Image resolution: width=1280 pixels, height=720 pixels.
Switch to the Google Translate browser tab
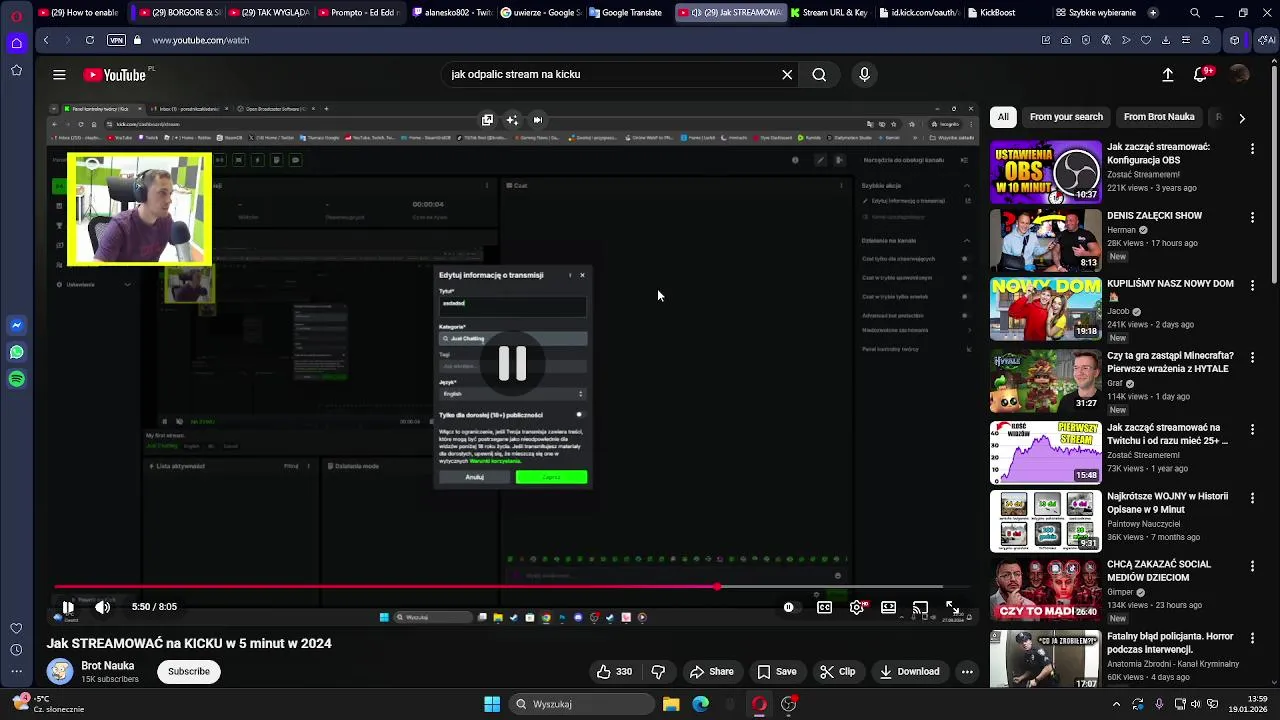(x=625, y=13)
